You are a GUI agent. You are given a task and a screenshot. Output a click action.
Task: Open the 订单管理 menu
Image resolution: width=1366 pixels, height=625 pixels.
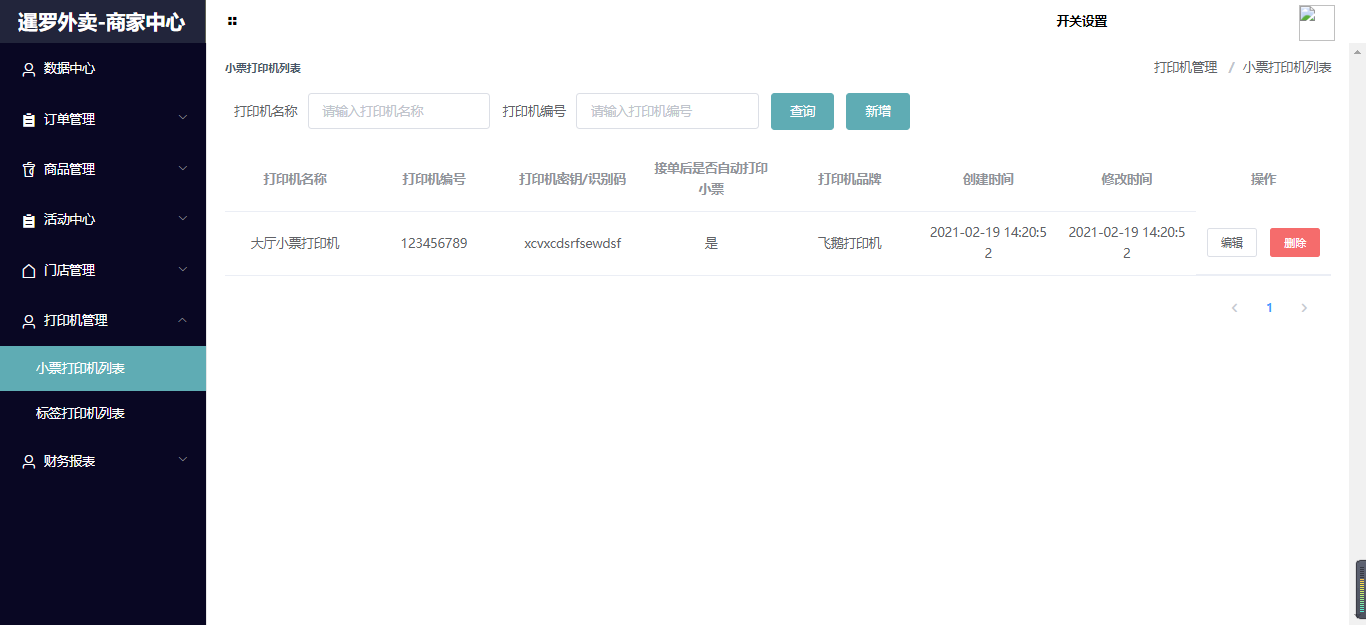pyautogui.click(x=103, y=119)
